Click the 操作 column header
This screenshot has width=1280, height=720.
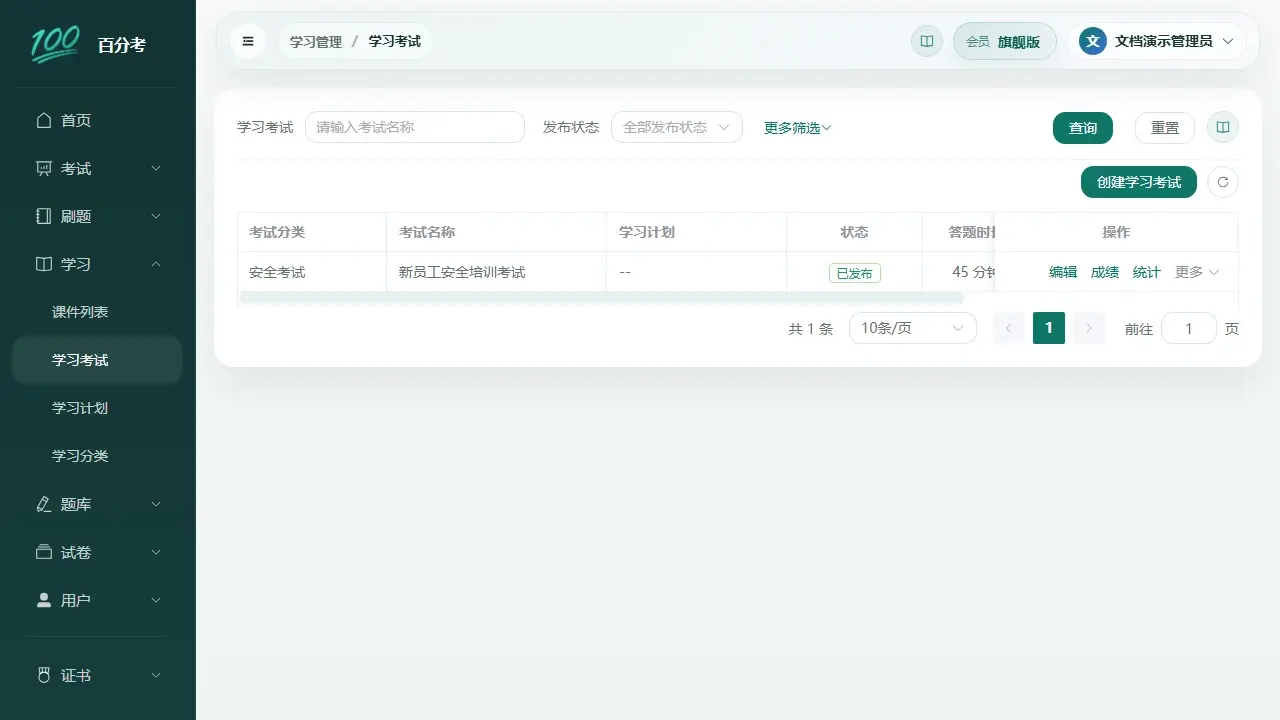click(x=1116, y=232)
